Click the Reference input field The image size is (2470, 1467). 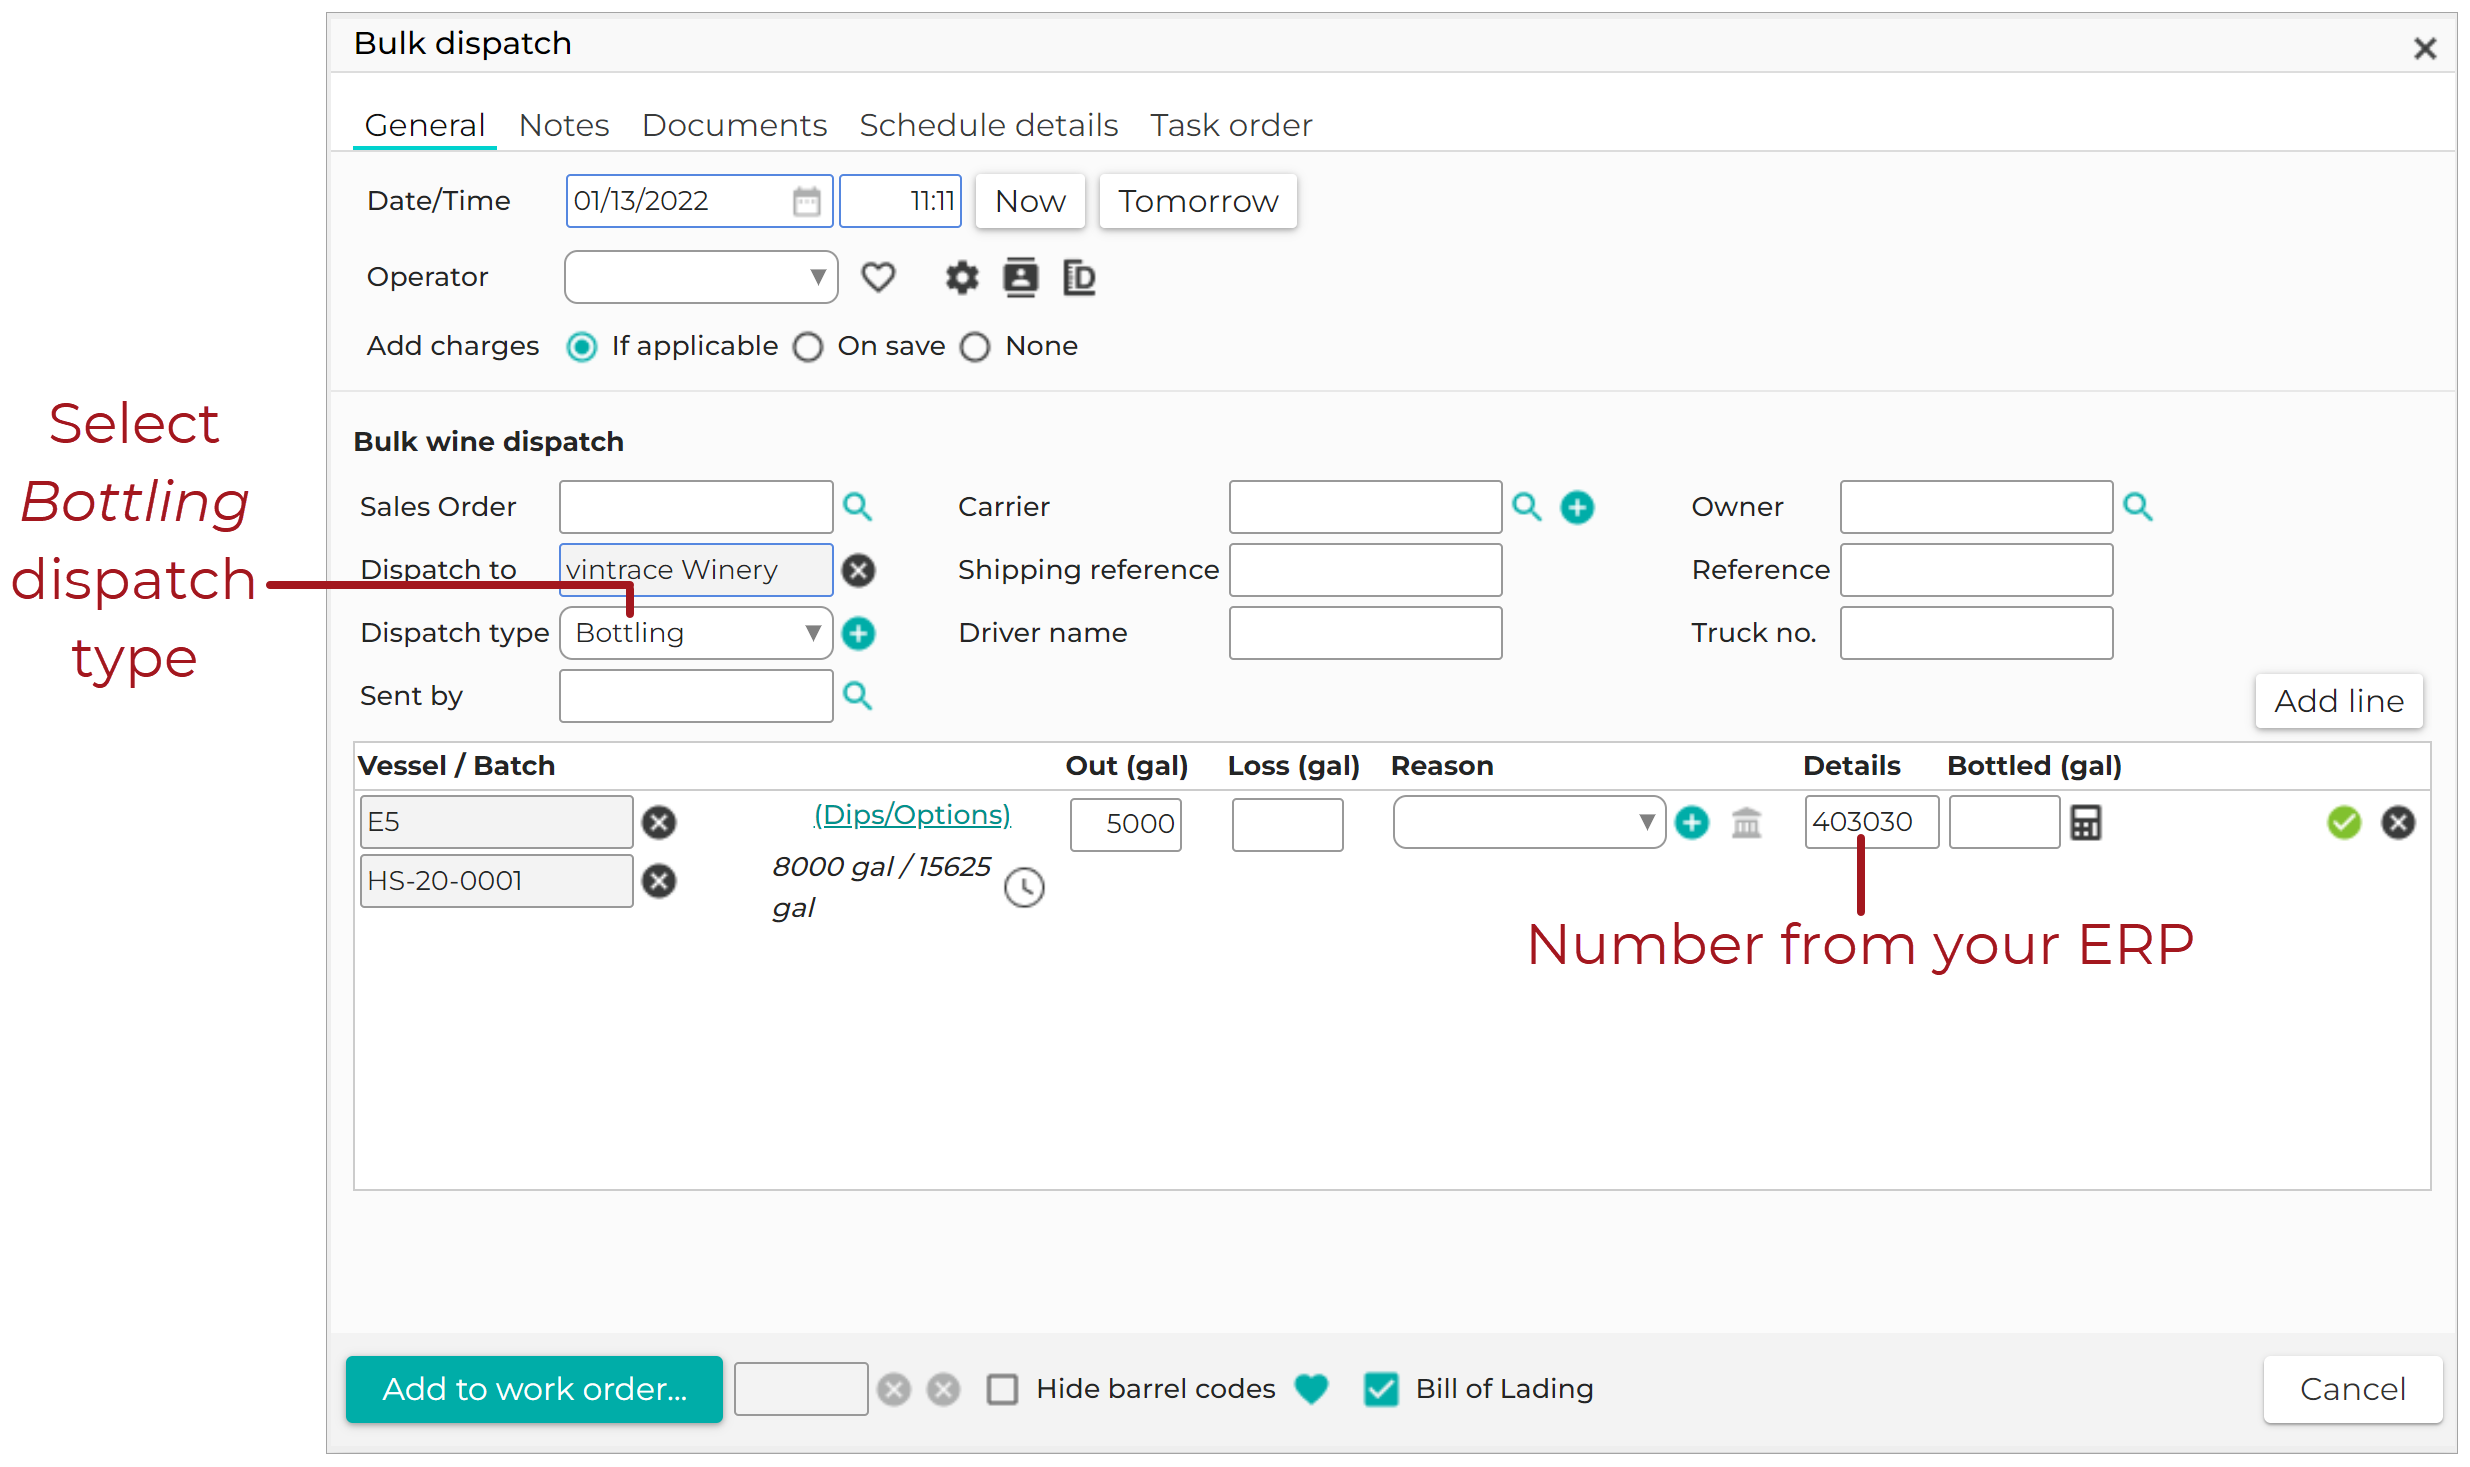1976,570
